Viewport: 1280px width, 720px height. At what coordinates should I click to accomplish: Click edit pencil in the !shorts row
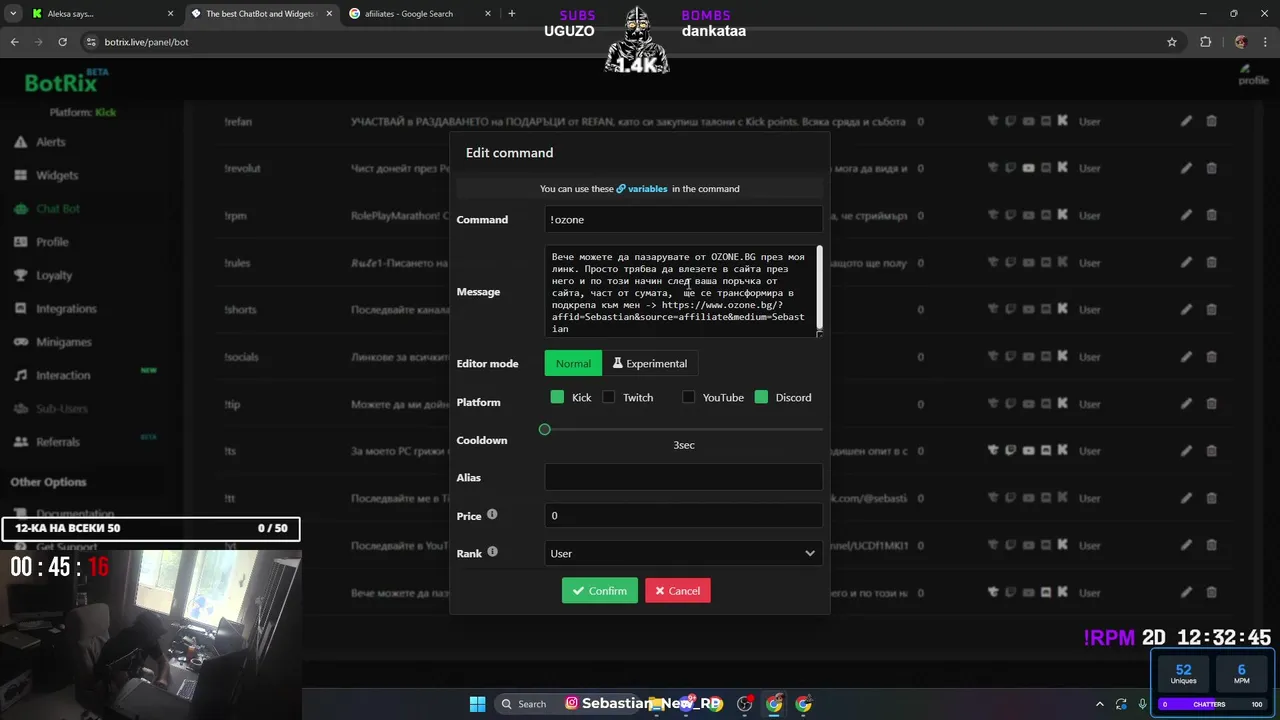[x=1186, y=309]
